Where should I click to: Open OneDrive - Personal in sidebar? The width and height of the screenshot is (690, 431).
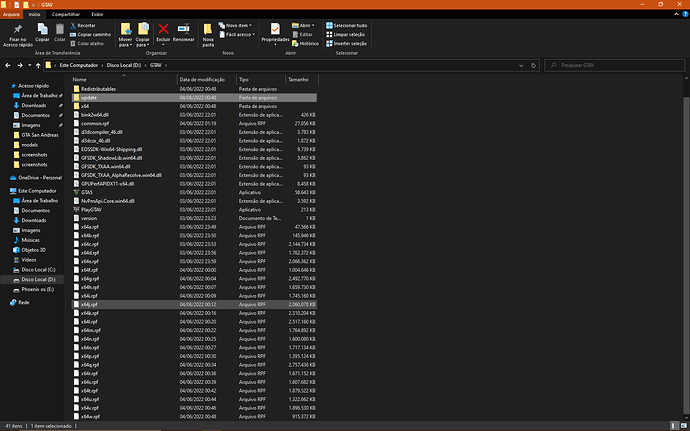[x=36, y=178]
